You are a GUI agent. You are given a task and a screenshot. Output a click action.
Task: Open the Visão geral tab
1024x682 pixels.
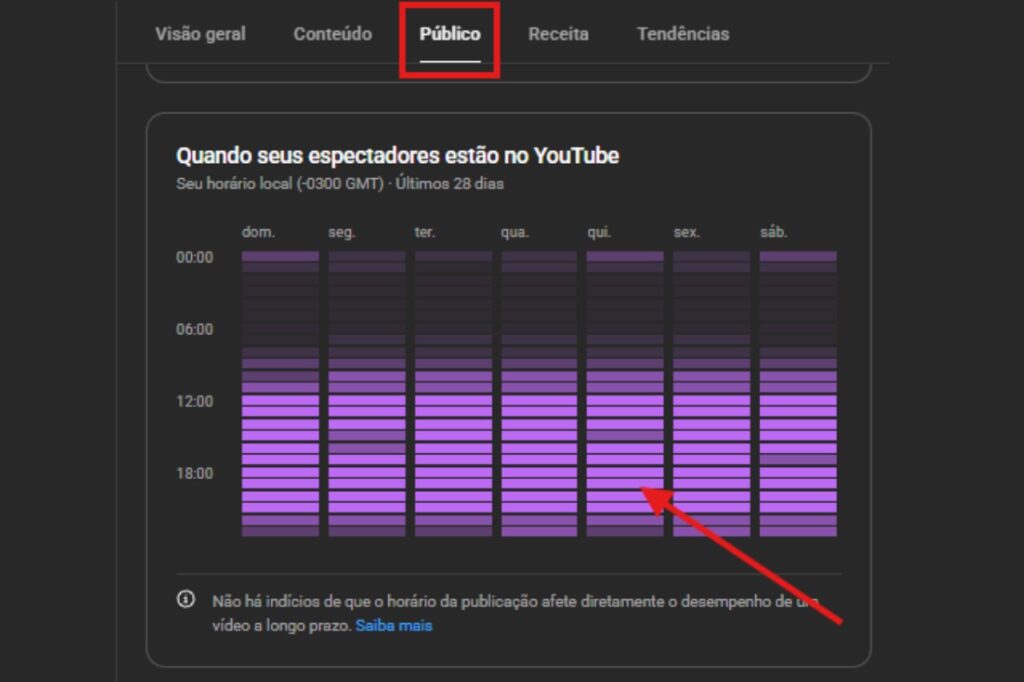200,34
